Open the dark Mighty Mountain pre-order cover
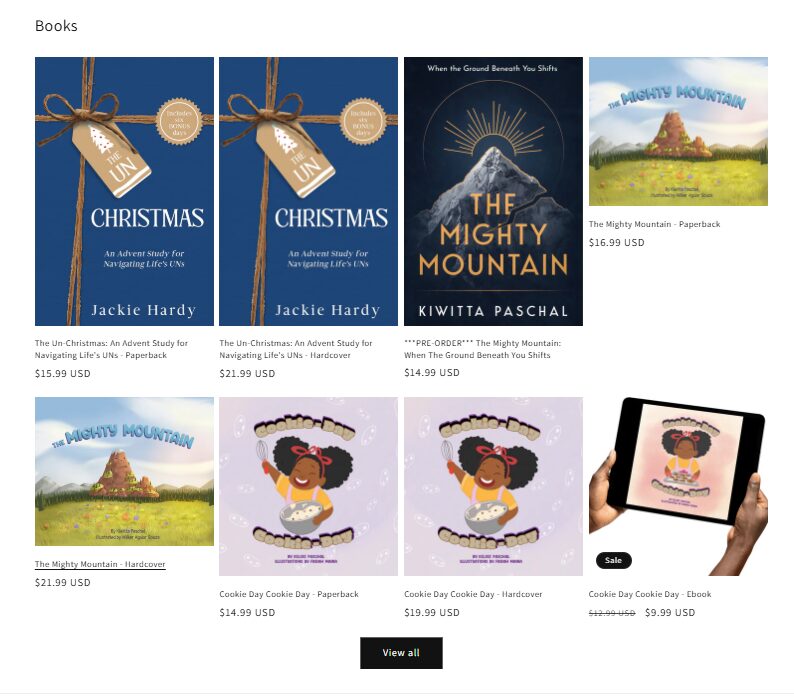794x696 pixels. click(493, 191)
